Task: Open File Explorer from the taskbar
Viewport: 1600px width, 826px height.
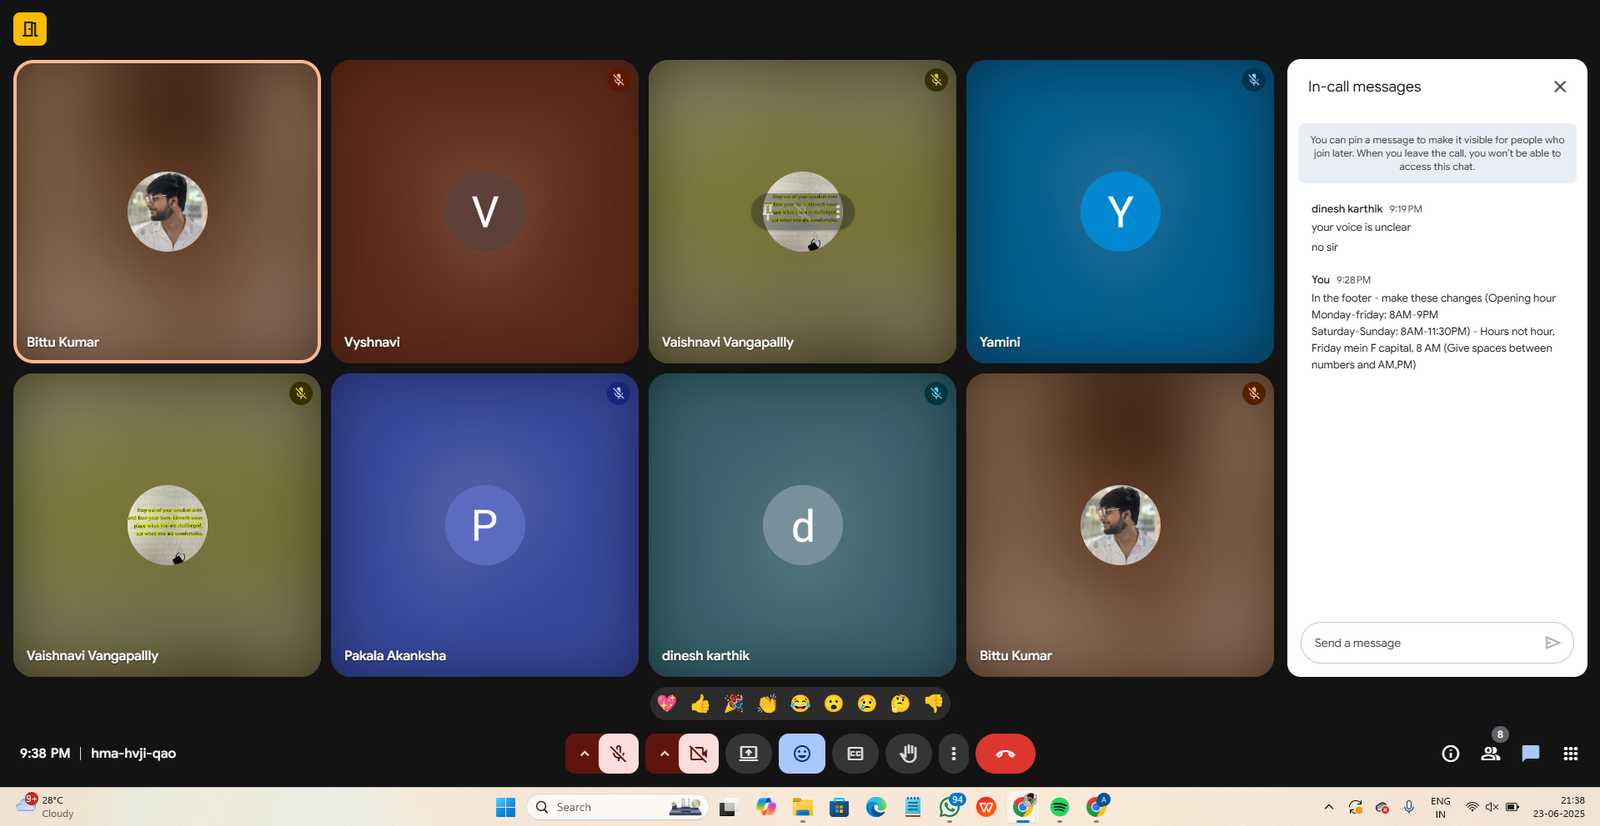Action: [802, 807]
